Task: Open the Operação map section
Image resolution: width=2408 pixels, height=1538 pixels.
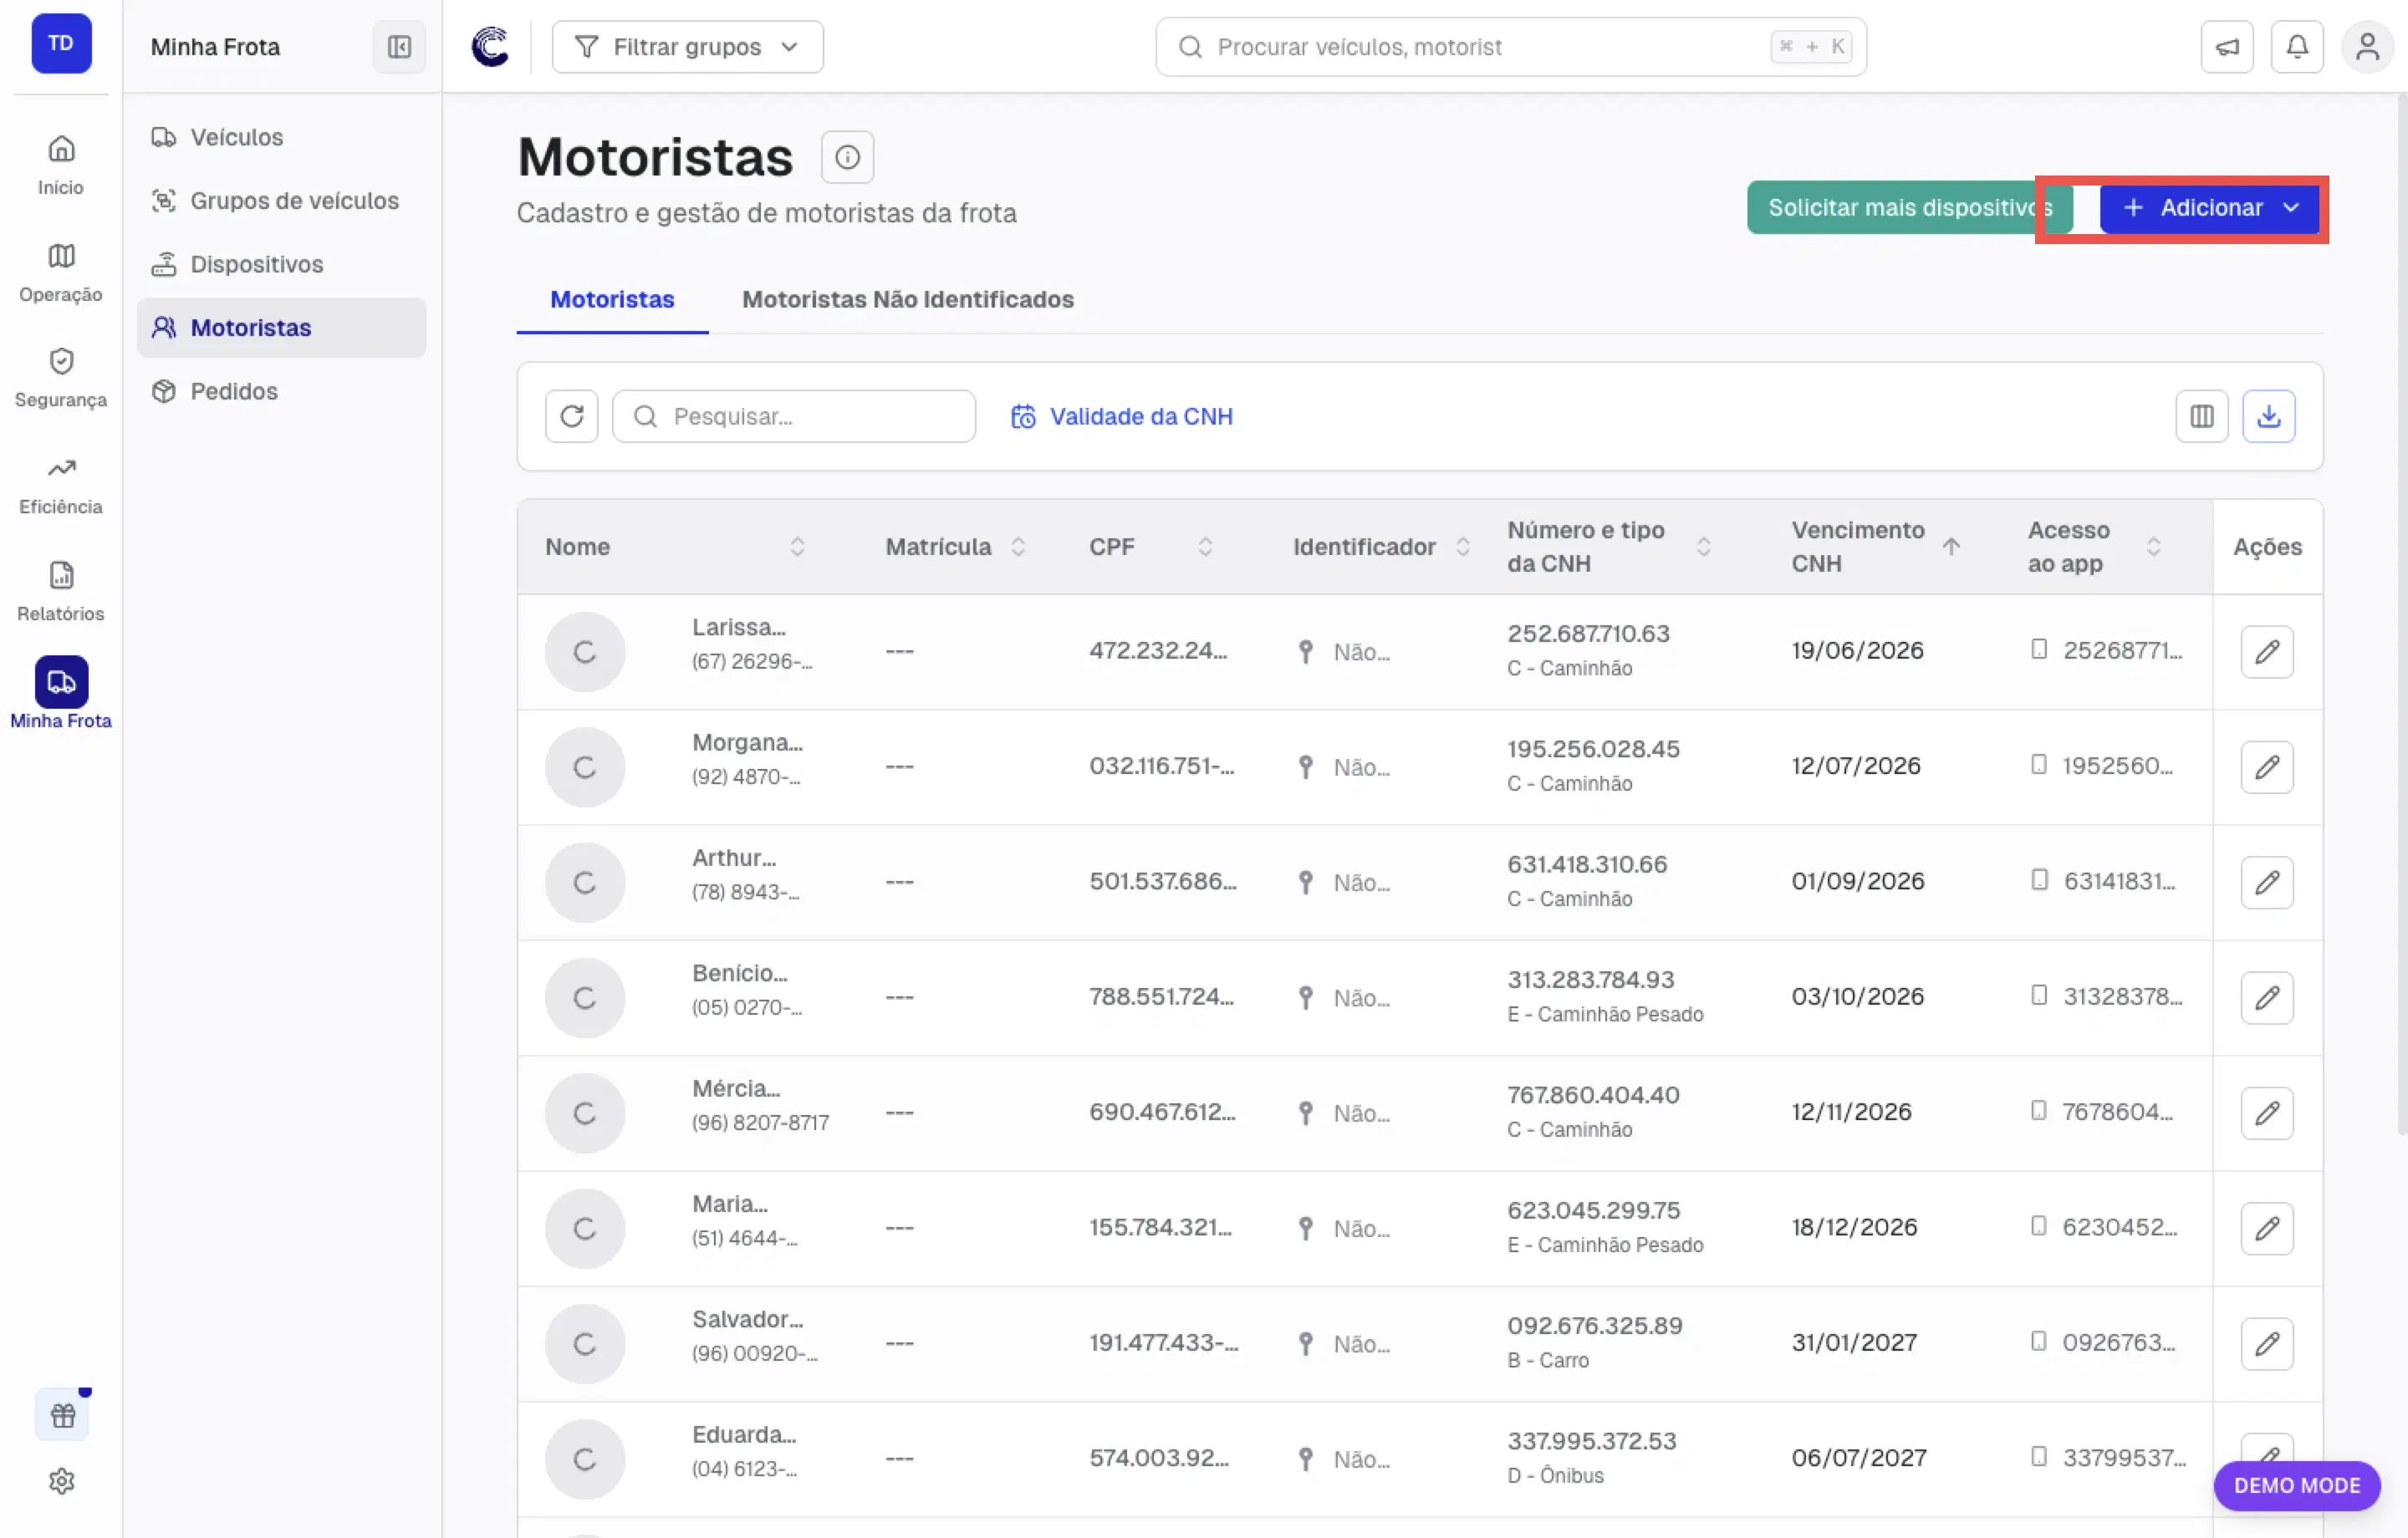Action: point(61,273)
